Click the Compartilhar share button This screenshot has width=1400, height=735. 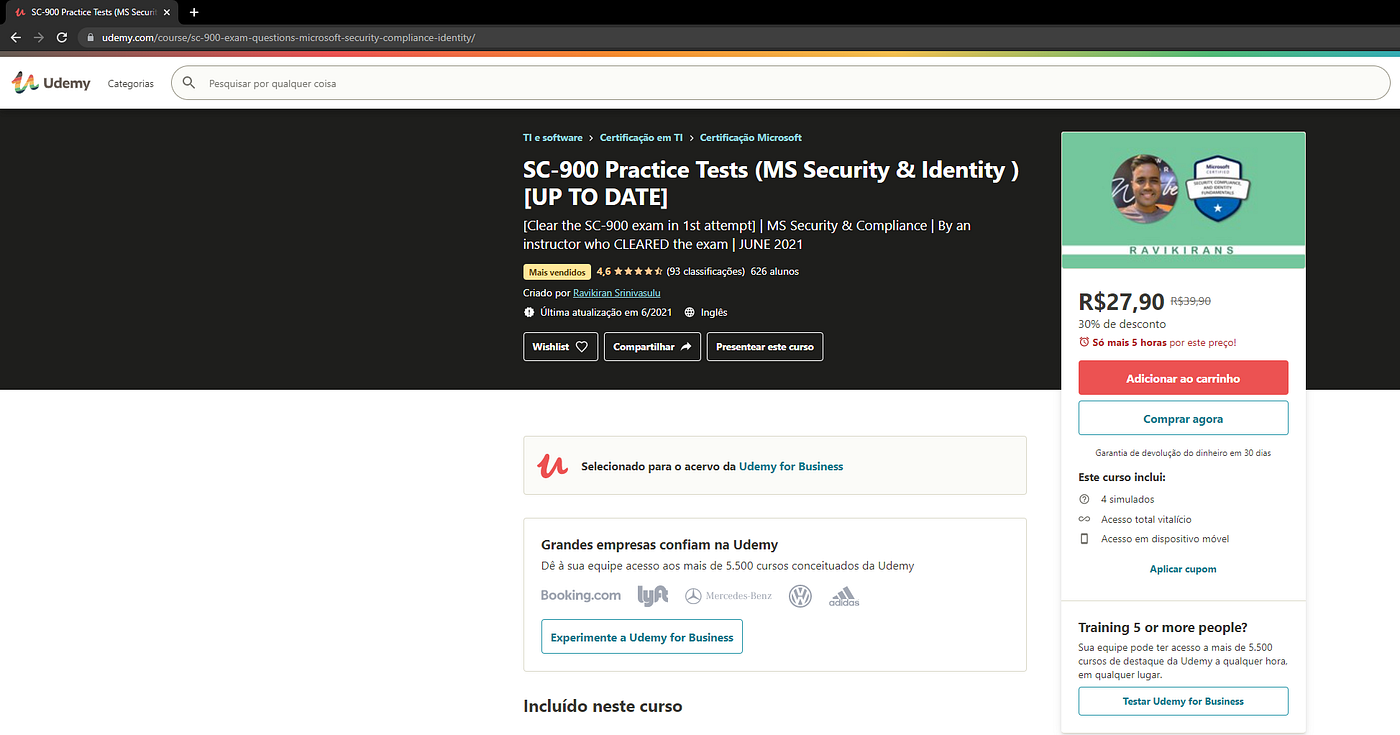click(652, 347)
